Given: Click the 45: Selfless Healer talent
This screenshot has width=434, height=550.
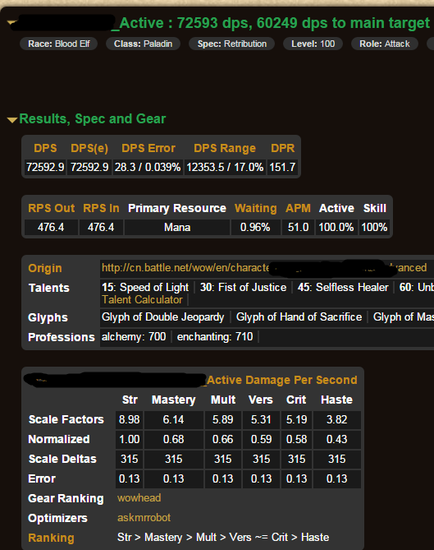Looking at the screenshot, I should 343,287.
